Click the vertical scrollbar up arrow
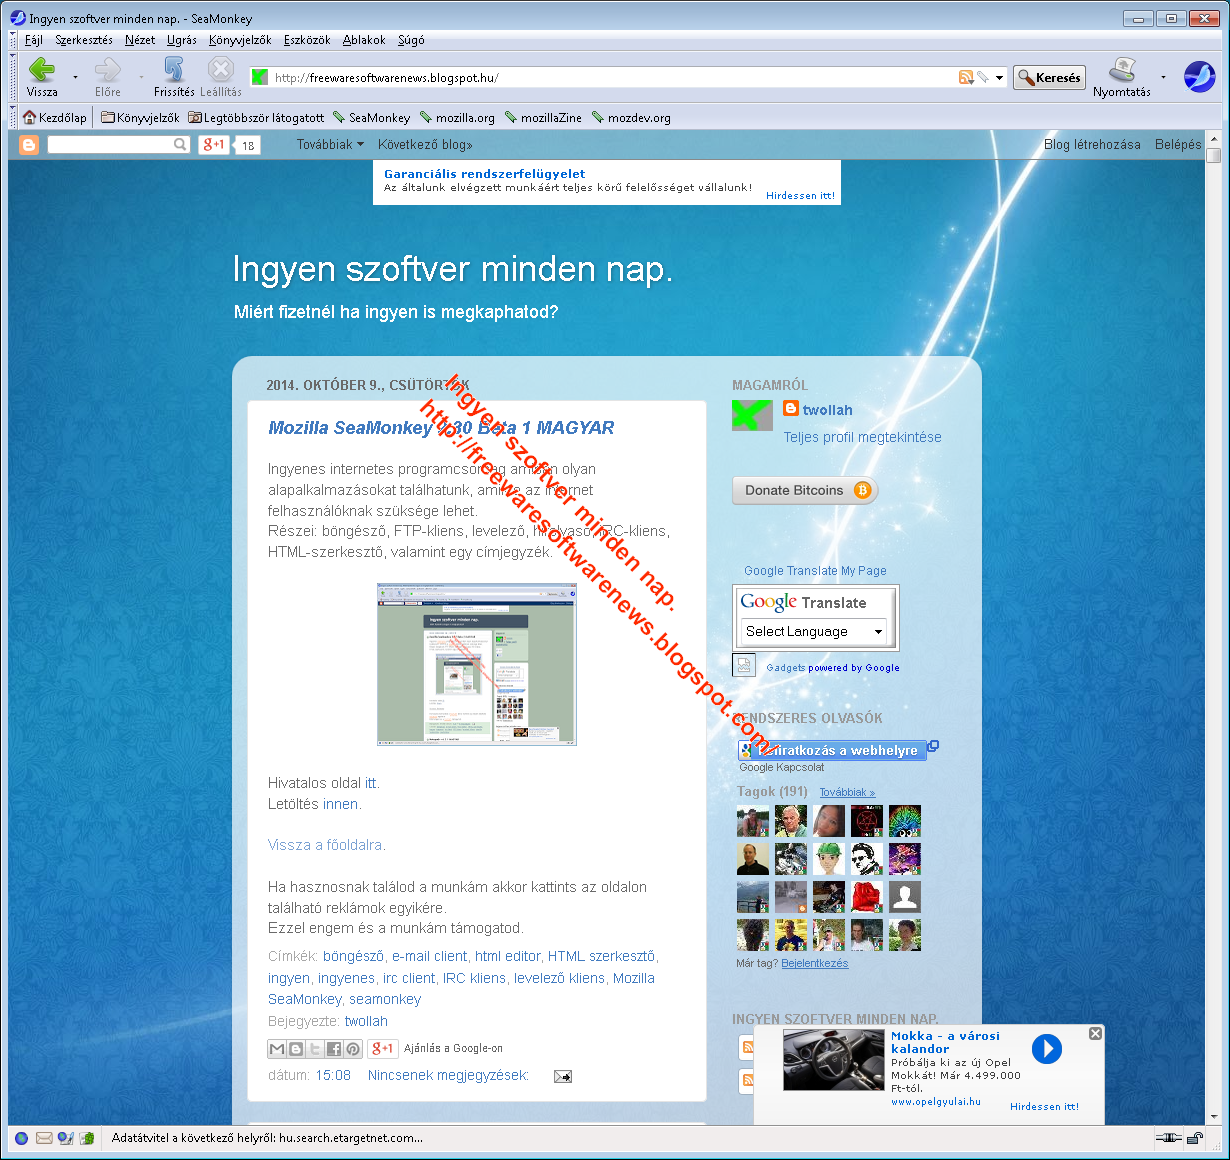Viewport: 1230px width, 1160px height. (1213, 140)
